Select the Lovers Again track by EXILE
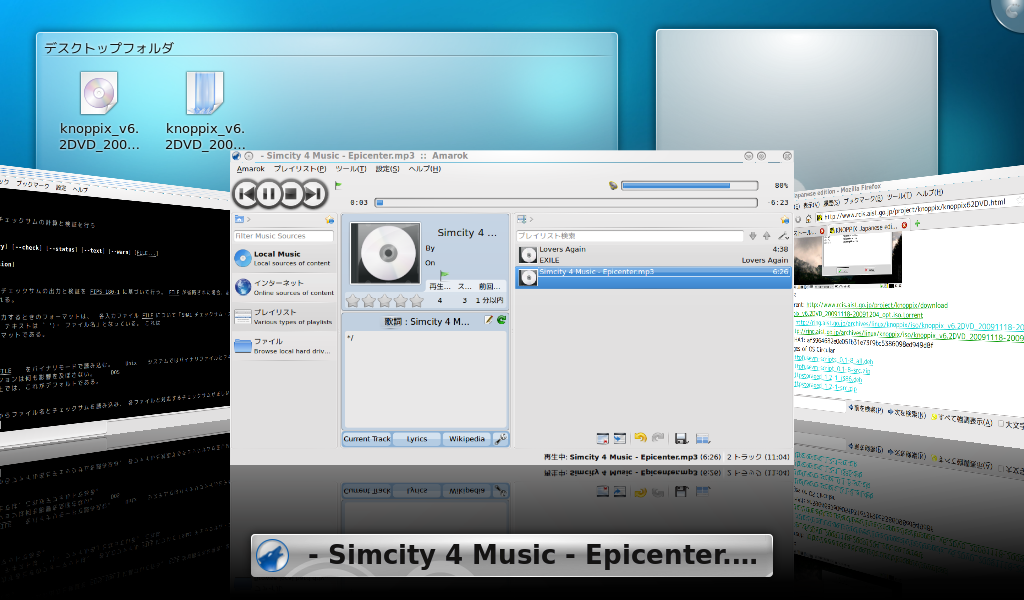Image resolution: width=1024 pixels, height=600 pixels. 654,255
